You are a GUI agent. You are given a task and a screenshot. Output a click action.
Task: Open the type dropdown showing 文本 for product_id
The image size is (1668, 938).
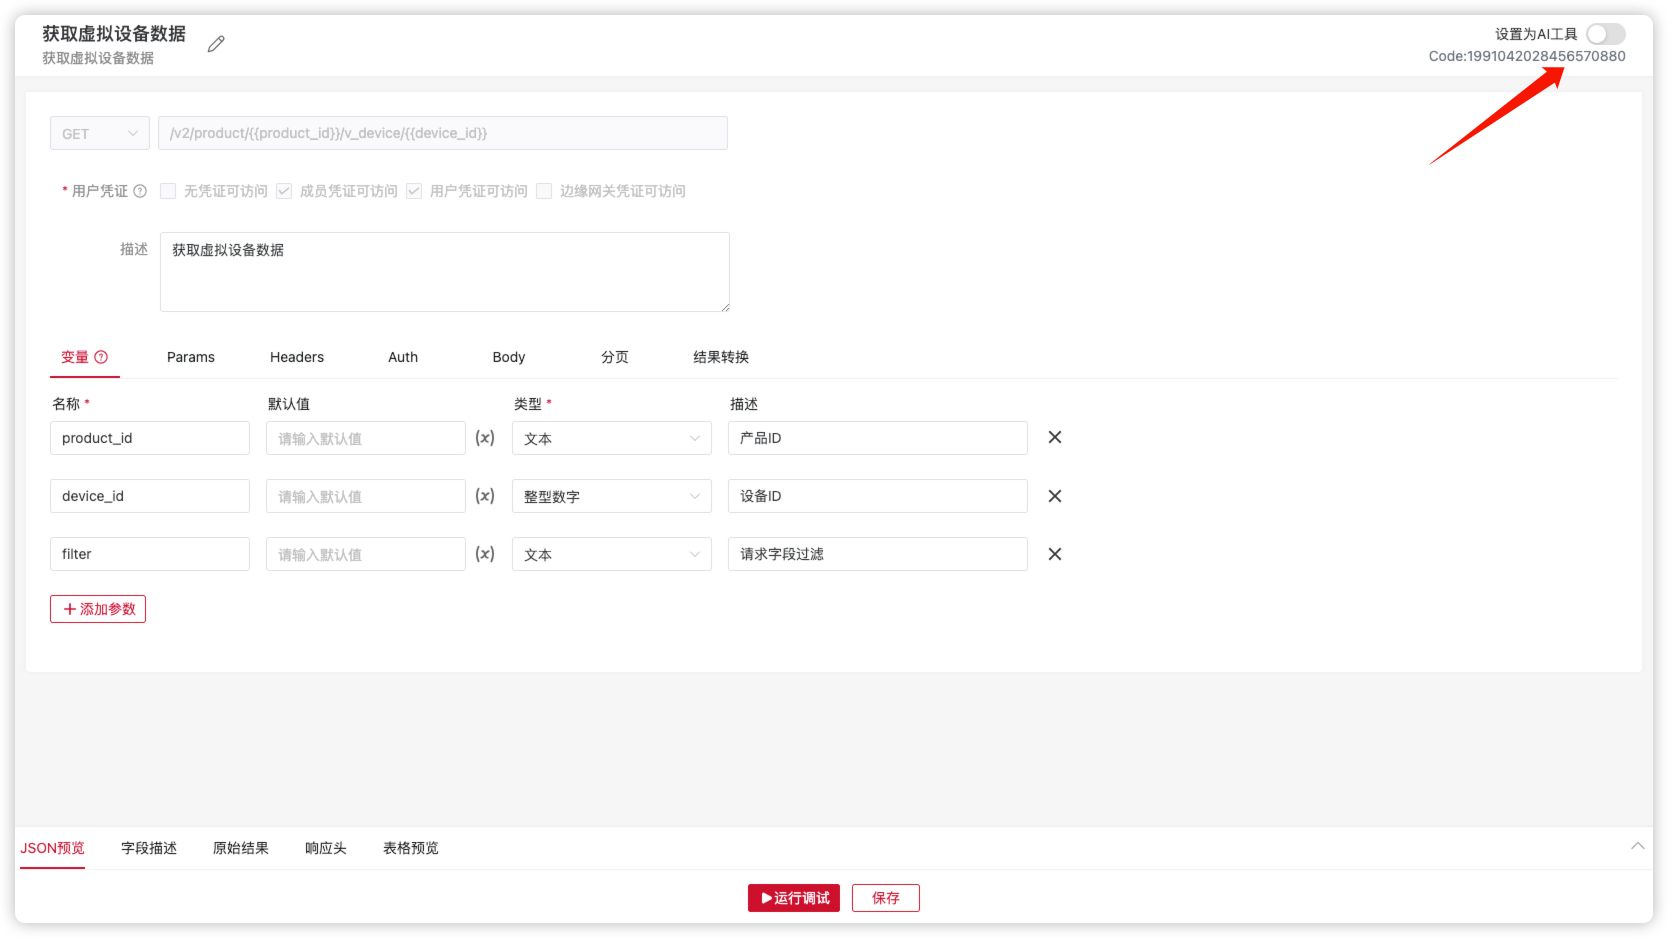click(611, 437)
